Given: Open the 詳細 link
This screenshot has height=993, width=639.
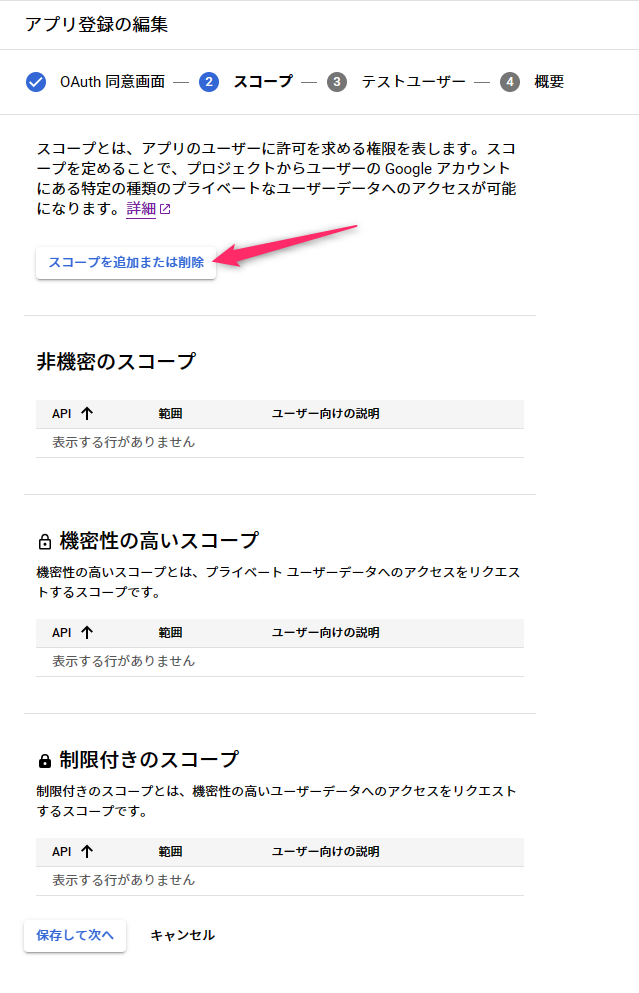Looking at the screenshot, I should (141, 209).
